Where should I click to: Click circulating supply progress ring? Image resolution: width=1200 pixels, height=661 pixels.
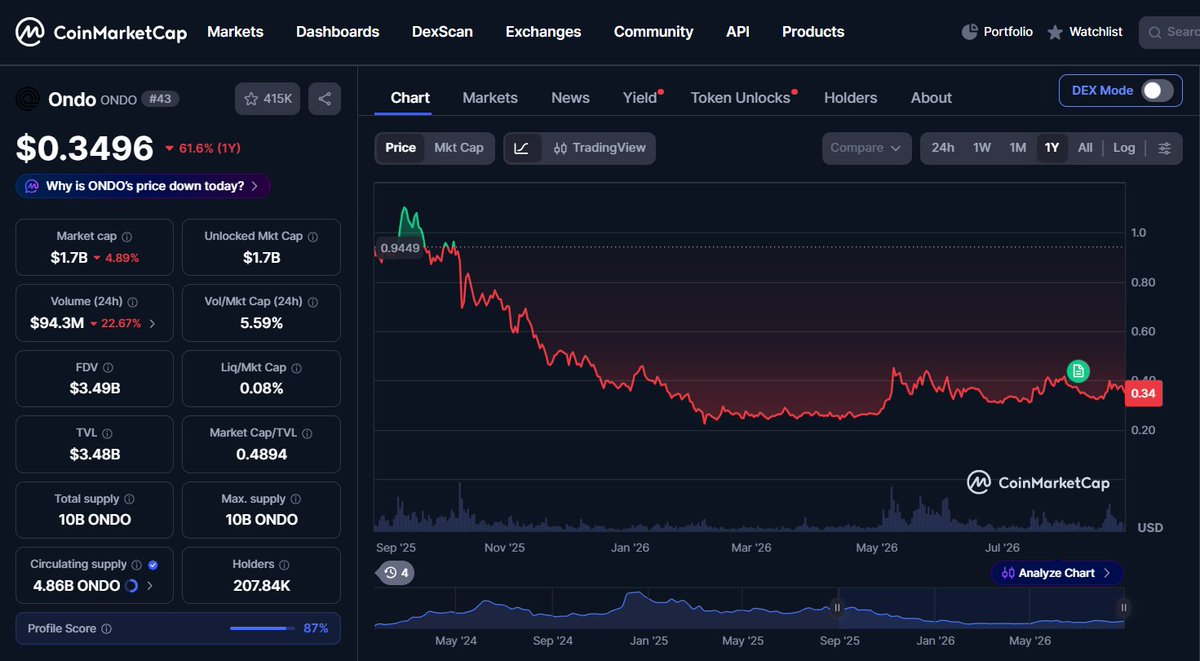click(x=132, y=586)
